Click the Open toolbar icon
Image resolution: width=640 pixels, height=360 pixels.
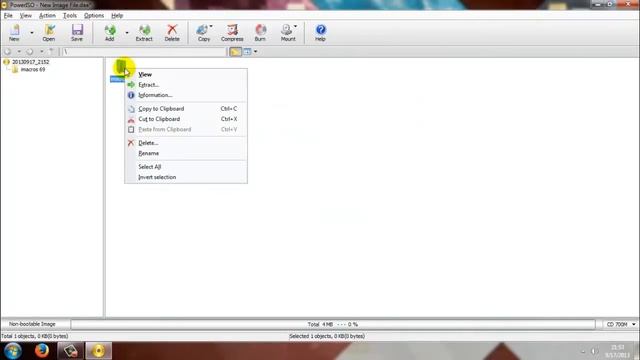tap(49, 33)
